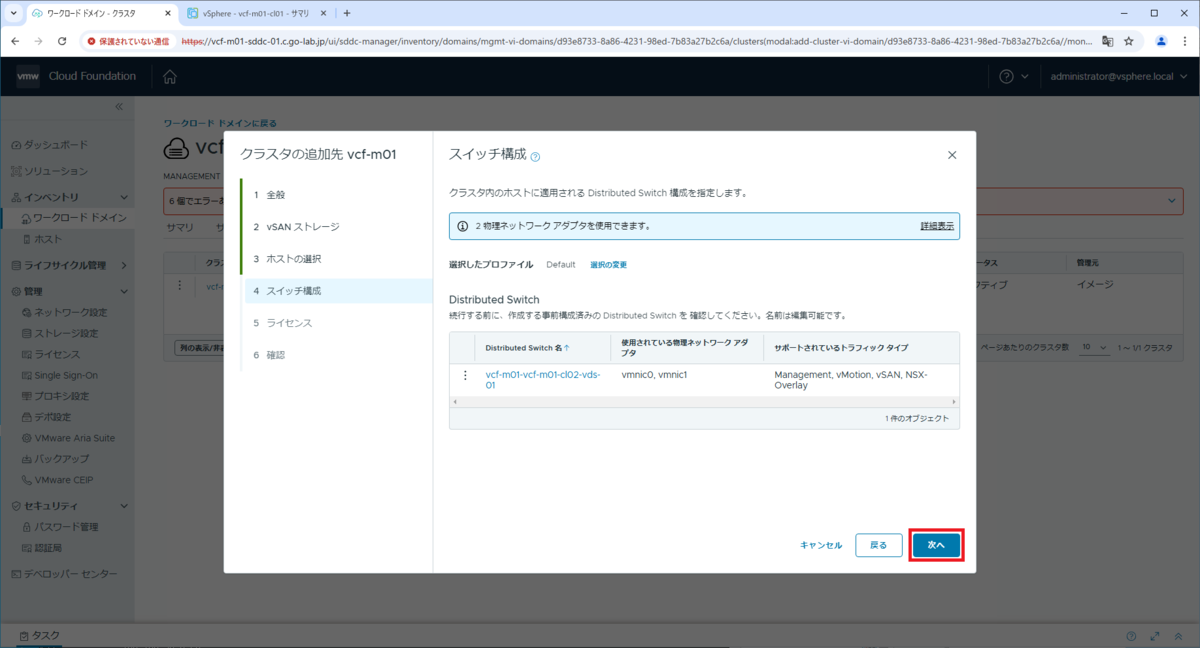The image size is (1200, 648).
Task: Click the vmnic0, vmnic1 cell
Action: pyautogui.click(x=655, y=374)
